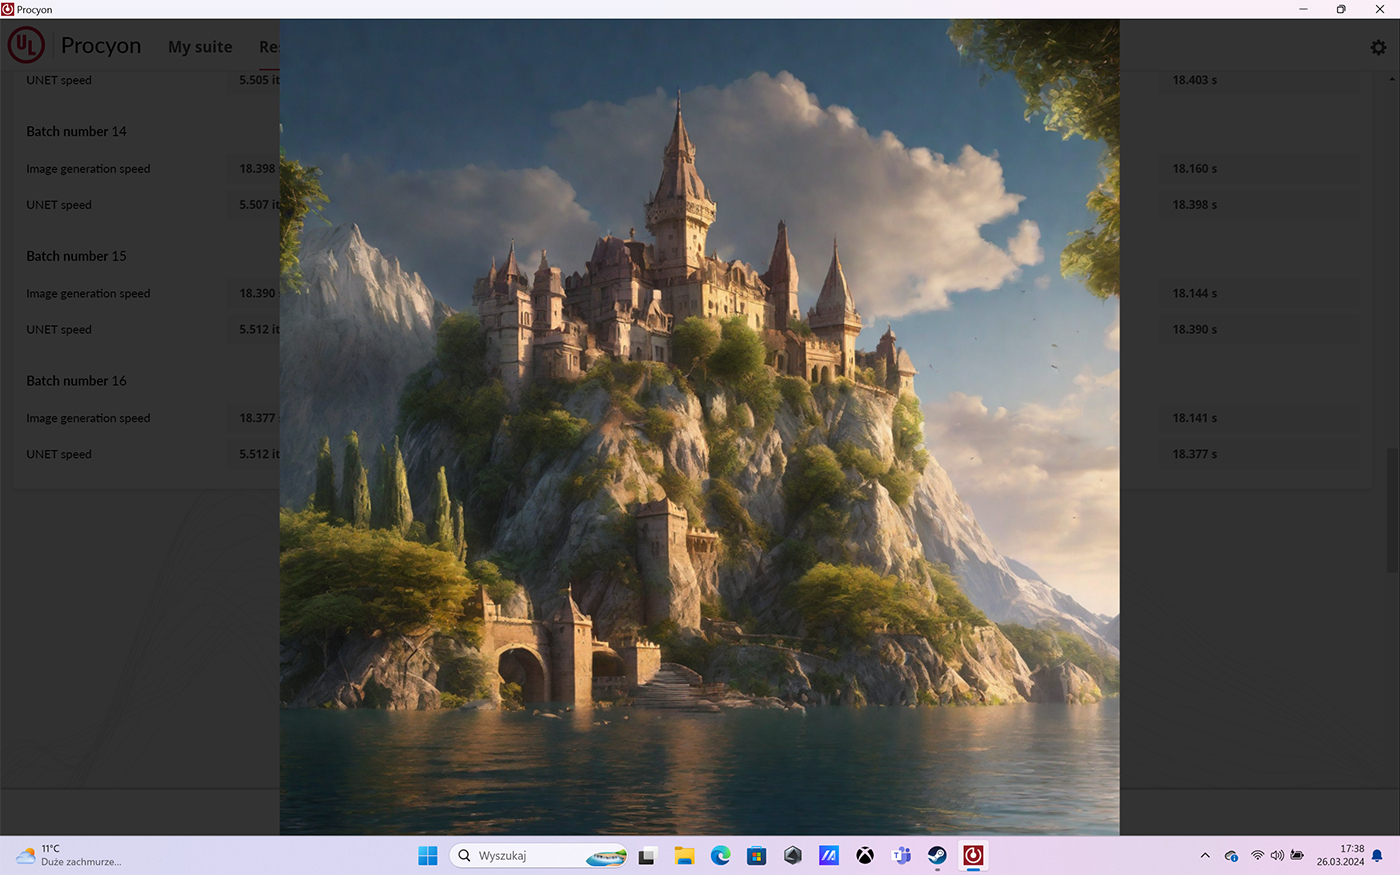Open clock and calendar showing 17:38
Screen dimensions: 1400x875
click(x=1340, y=855)
